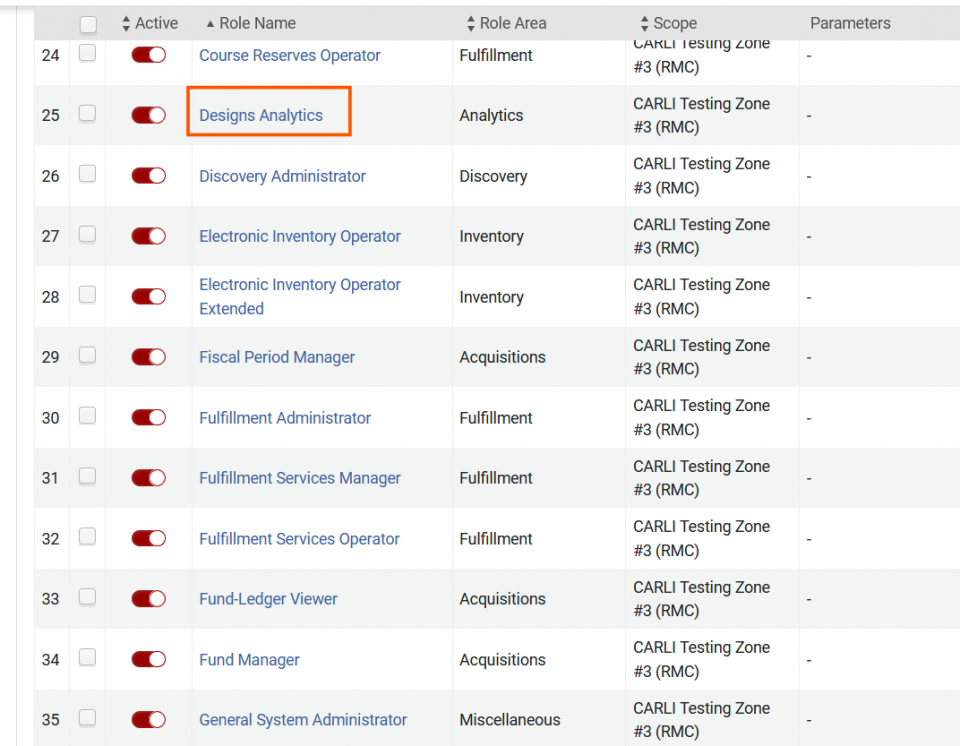Open General System Administrator role
The width and height of the screenshot is (960, 746).
(303, 720)
